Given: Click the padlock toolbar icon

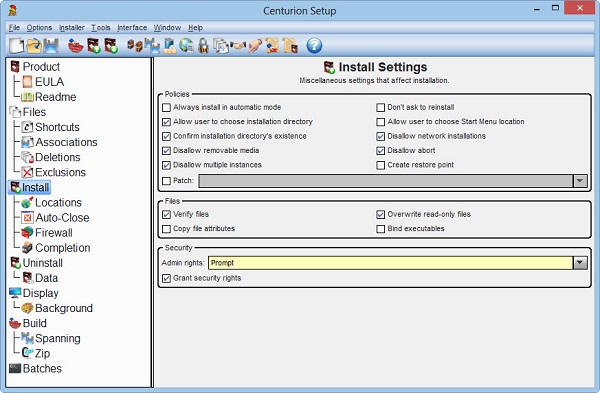Looking at the screenshot, I should 204,46.
